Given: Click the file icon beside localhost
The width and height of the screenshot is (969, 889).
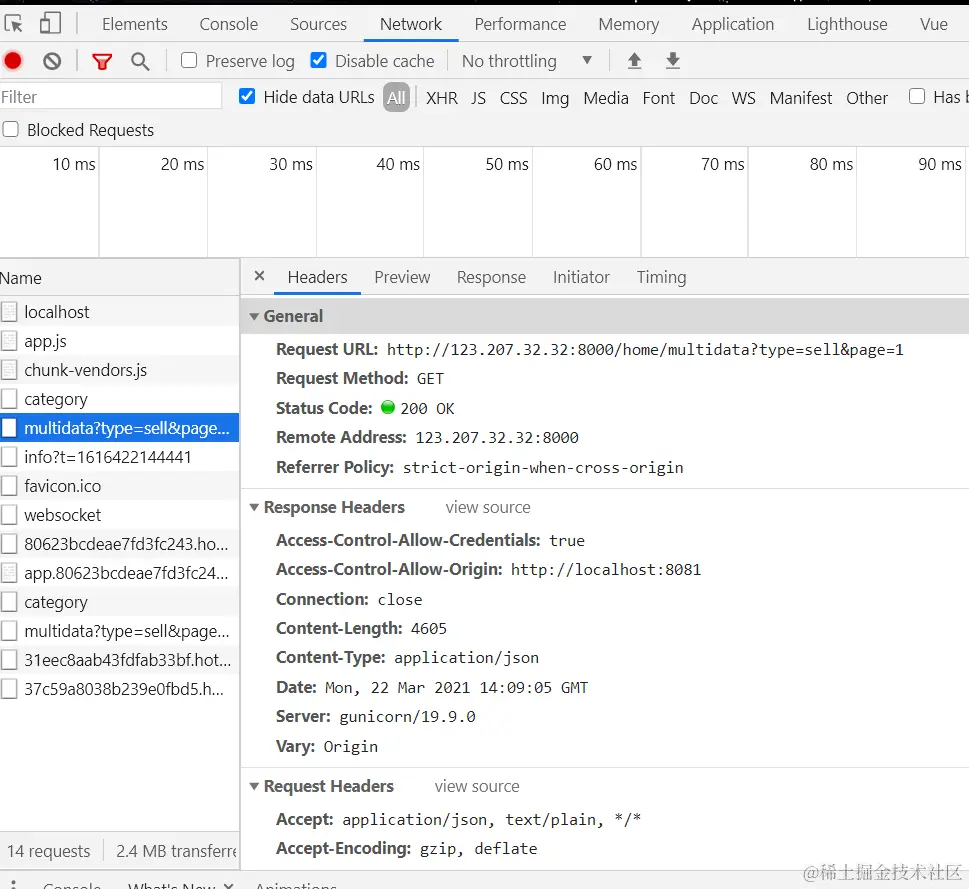Looking at the screenshot, I should (x=9, y=311).
